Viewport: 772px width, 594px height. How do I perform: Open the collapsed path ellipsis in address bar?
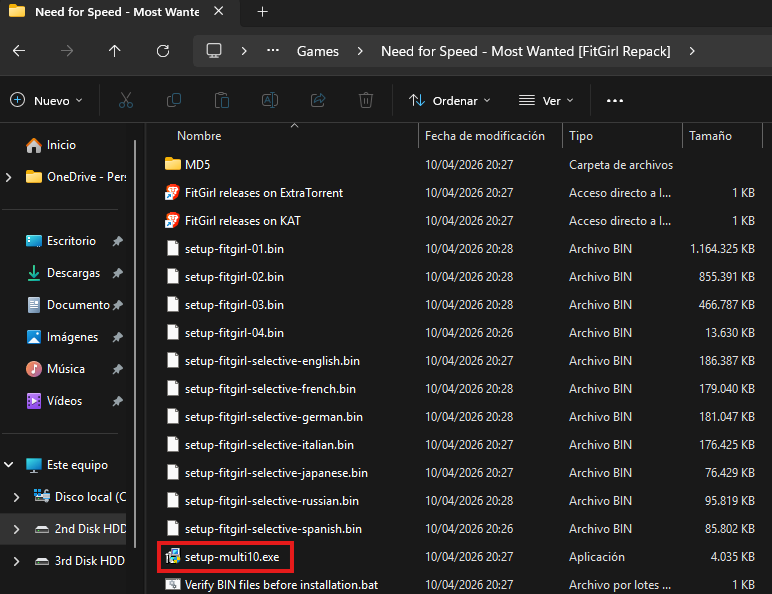273,51
